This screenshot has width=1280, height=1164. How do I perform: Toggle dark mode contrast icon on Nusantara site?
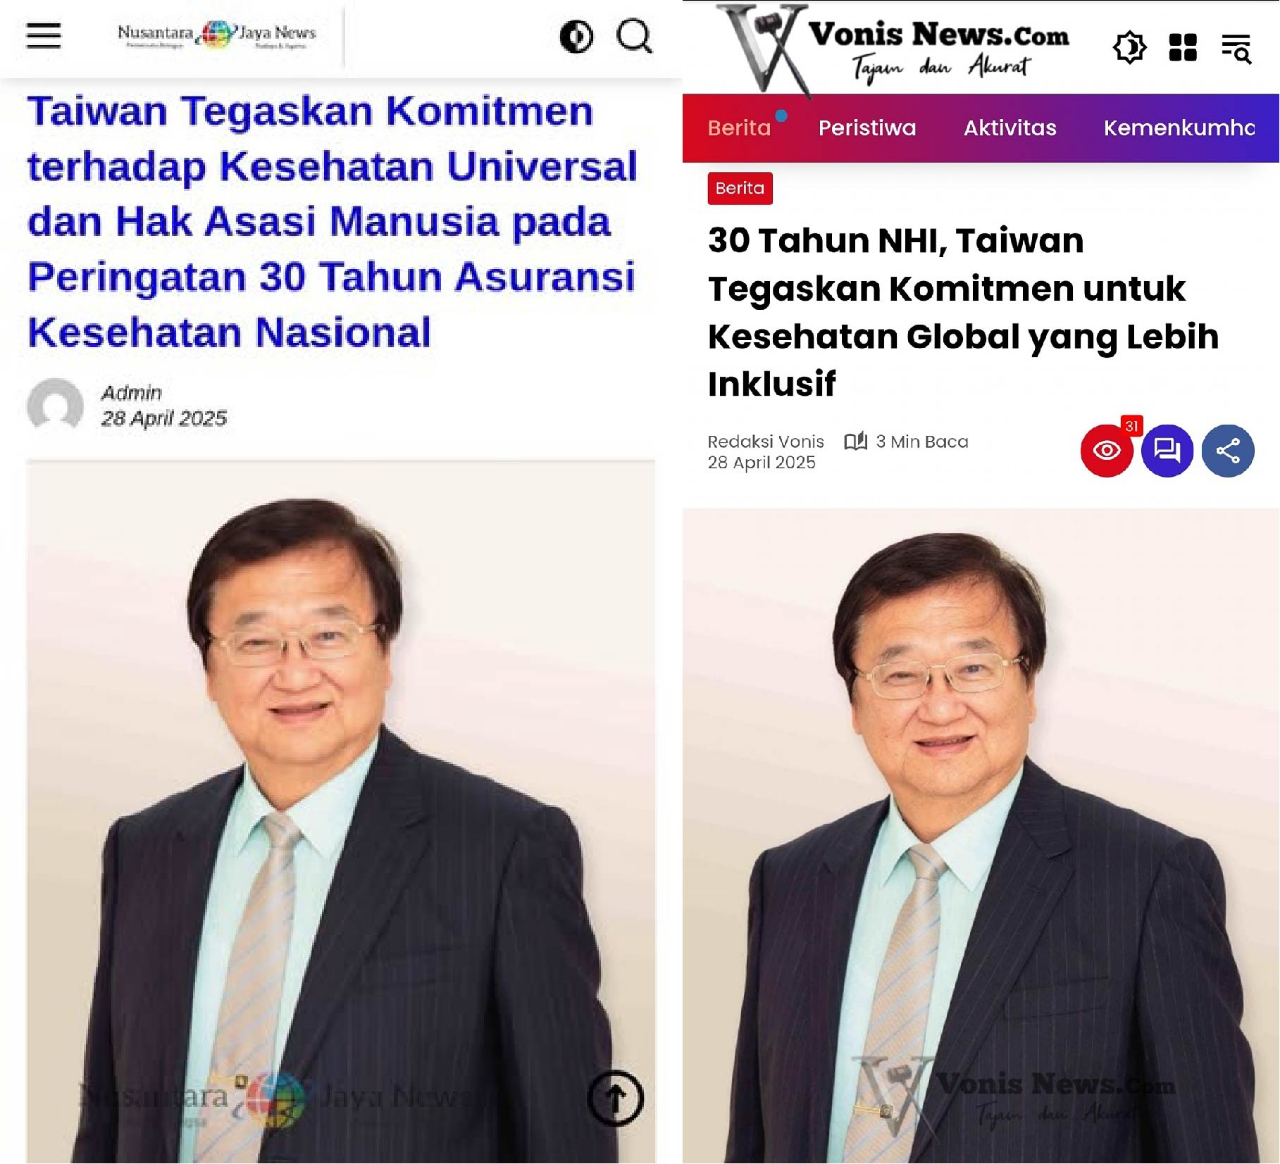576,37
